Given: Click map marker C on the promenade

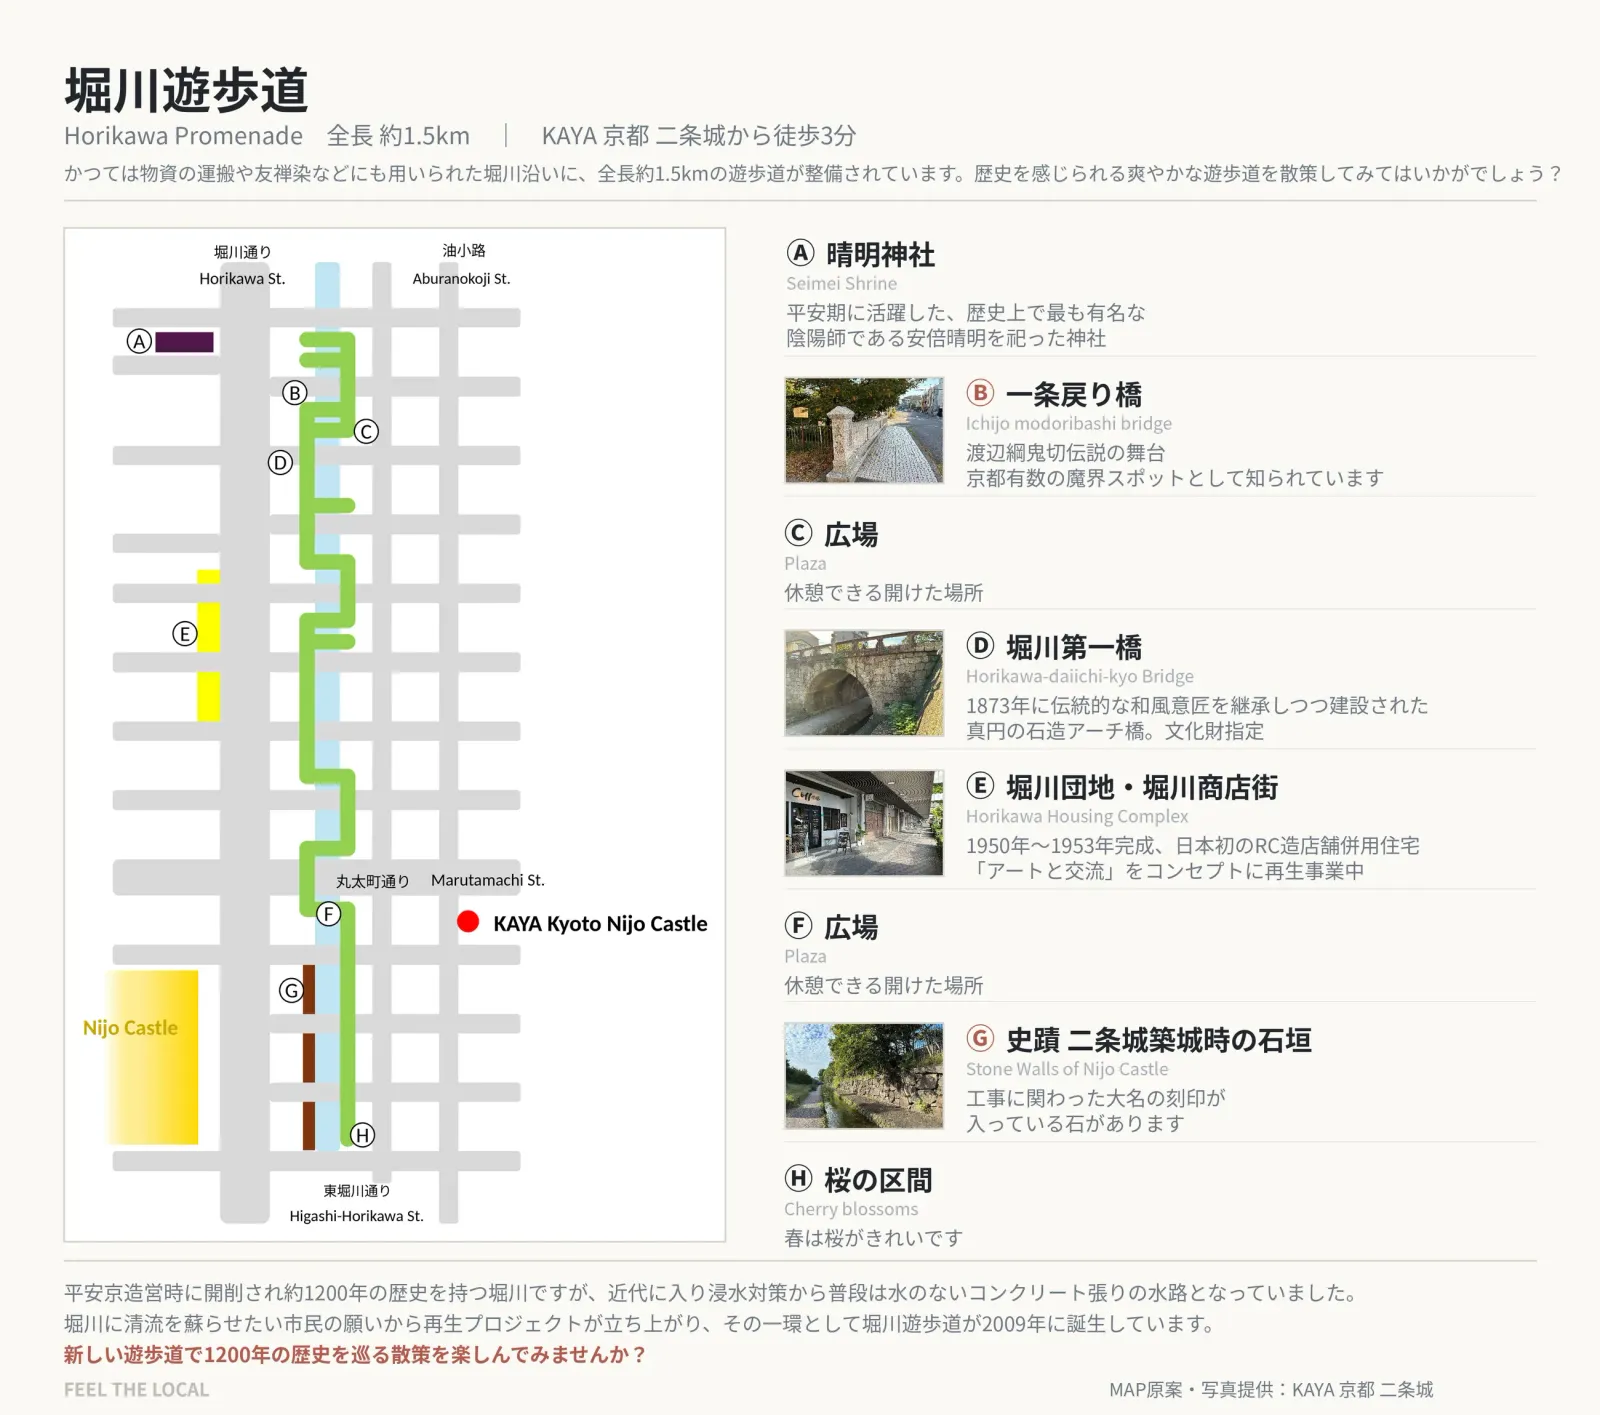Looking at the screenshot, I should tap(366, 432).
